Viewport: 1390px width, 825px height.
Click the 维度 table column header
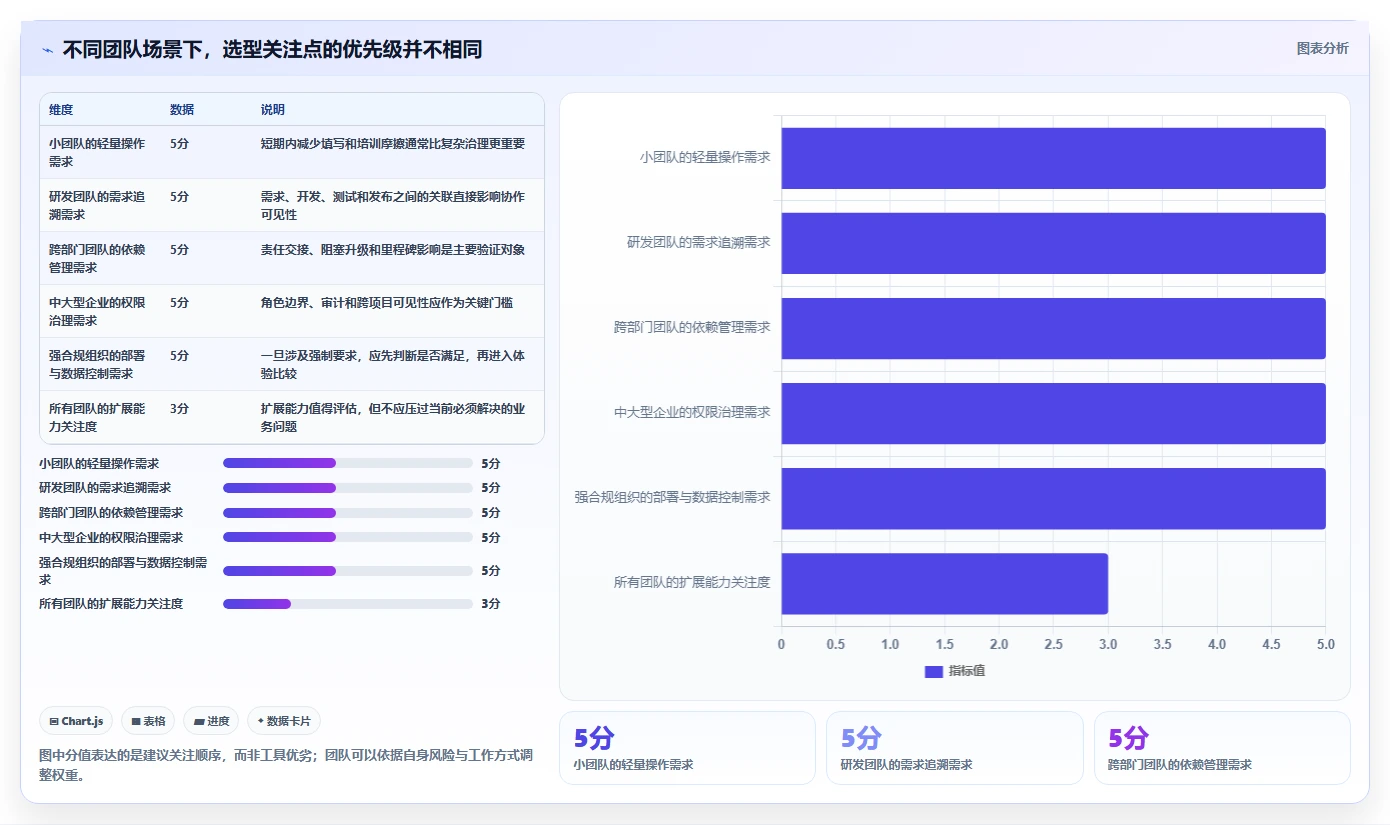[61, 109]
